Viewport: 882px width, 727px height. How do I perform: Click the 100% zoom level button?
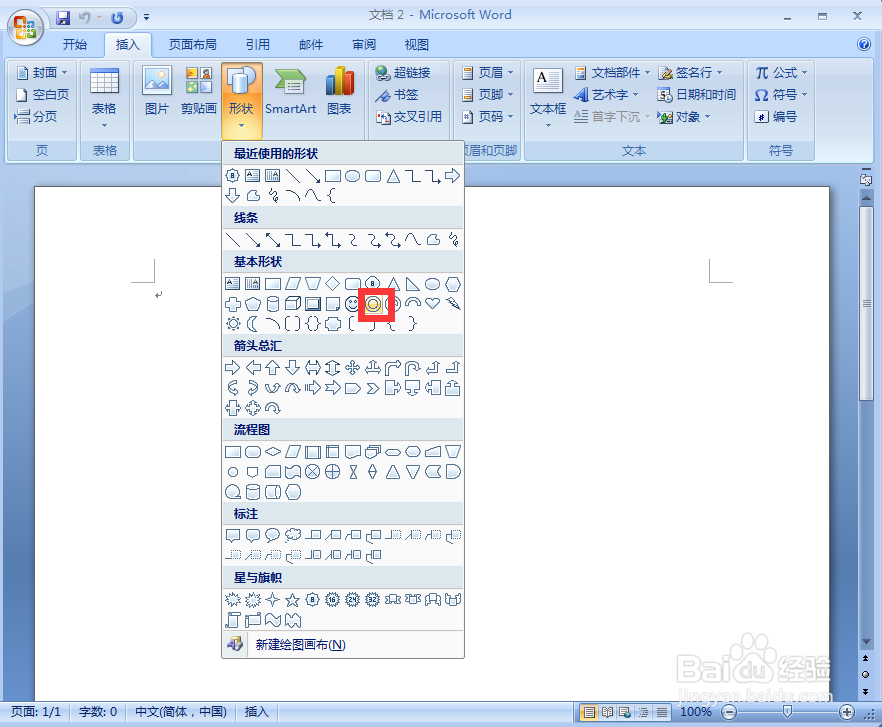(x=695, y=712)
